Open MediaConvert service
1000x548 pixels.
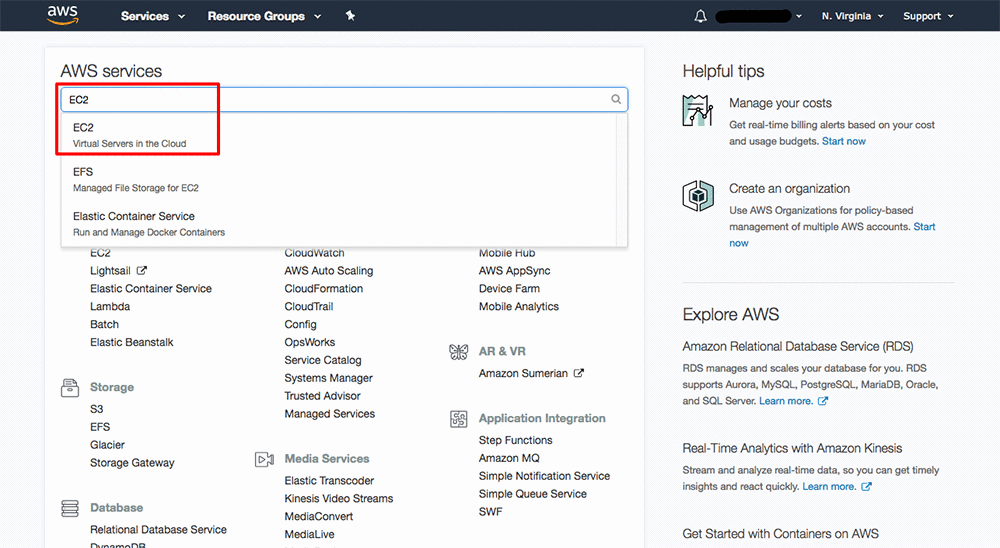pos(318,516)
